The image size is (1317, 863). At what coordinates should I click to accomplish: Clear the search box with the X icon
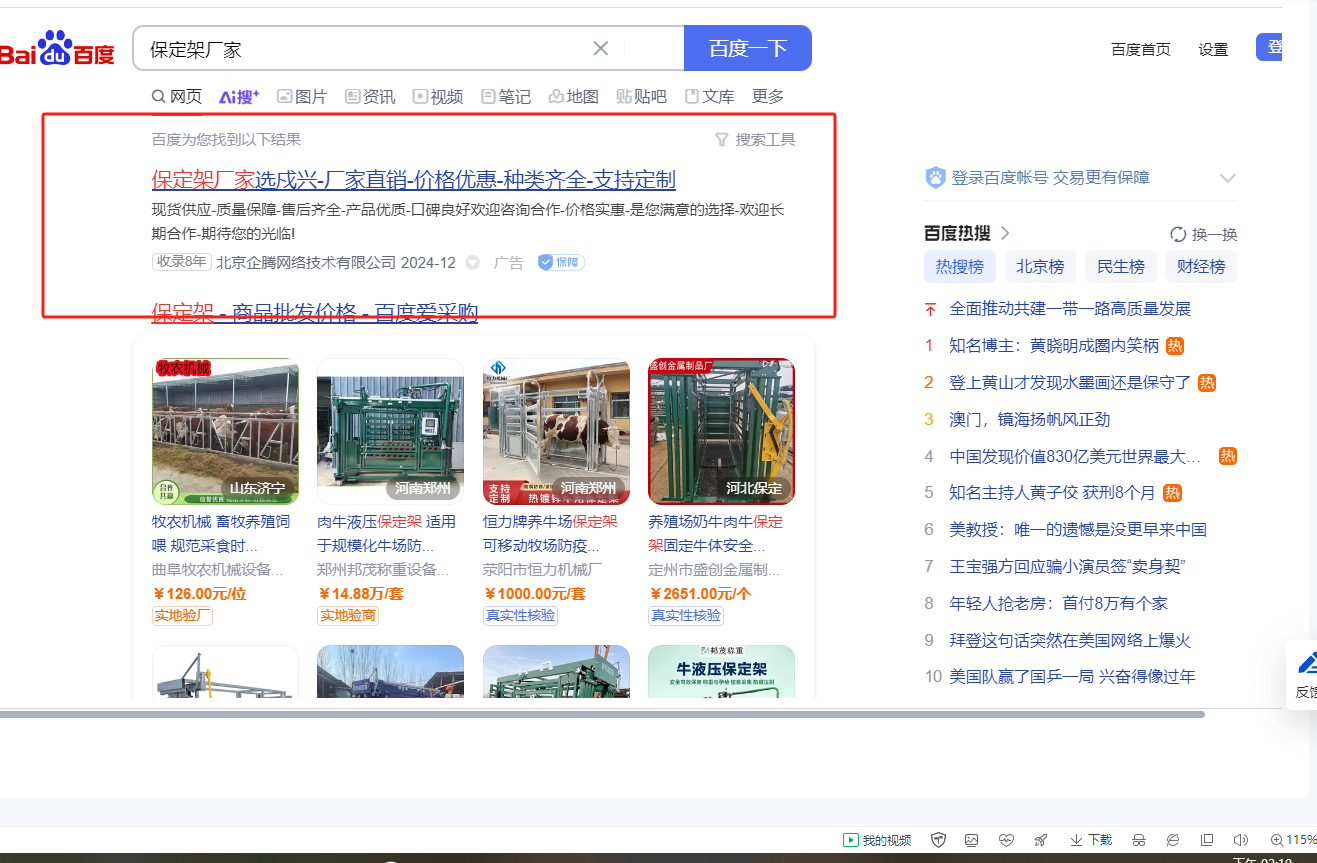(600, 49)
